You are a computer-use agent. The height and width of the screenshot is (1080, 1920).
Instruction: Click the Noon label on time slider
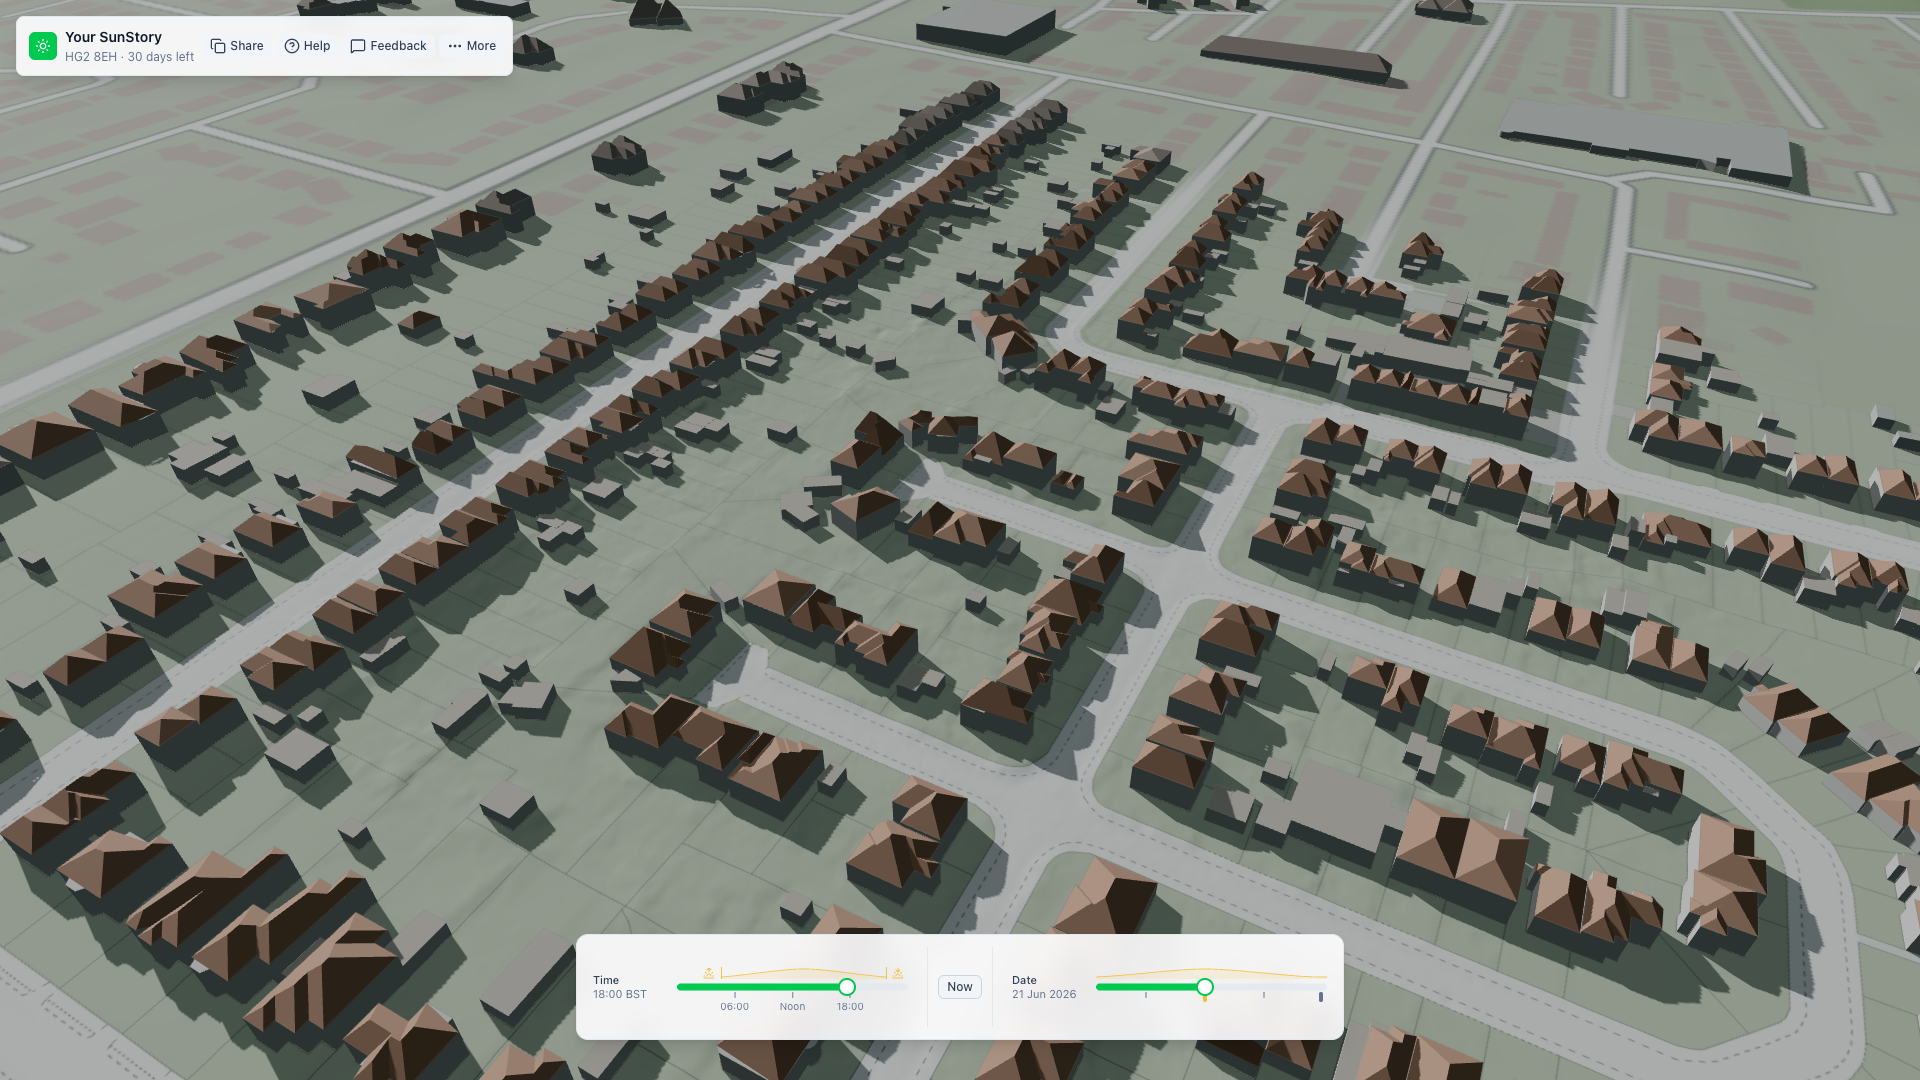tap(793, 1007)
